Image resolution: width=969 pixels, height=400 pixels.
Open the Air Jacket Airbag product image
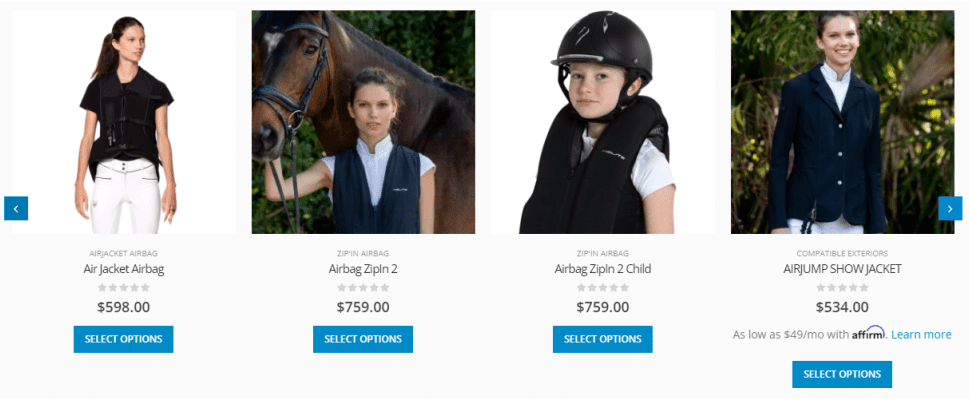point(124,122)
